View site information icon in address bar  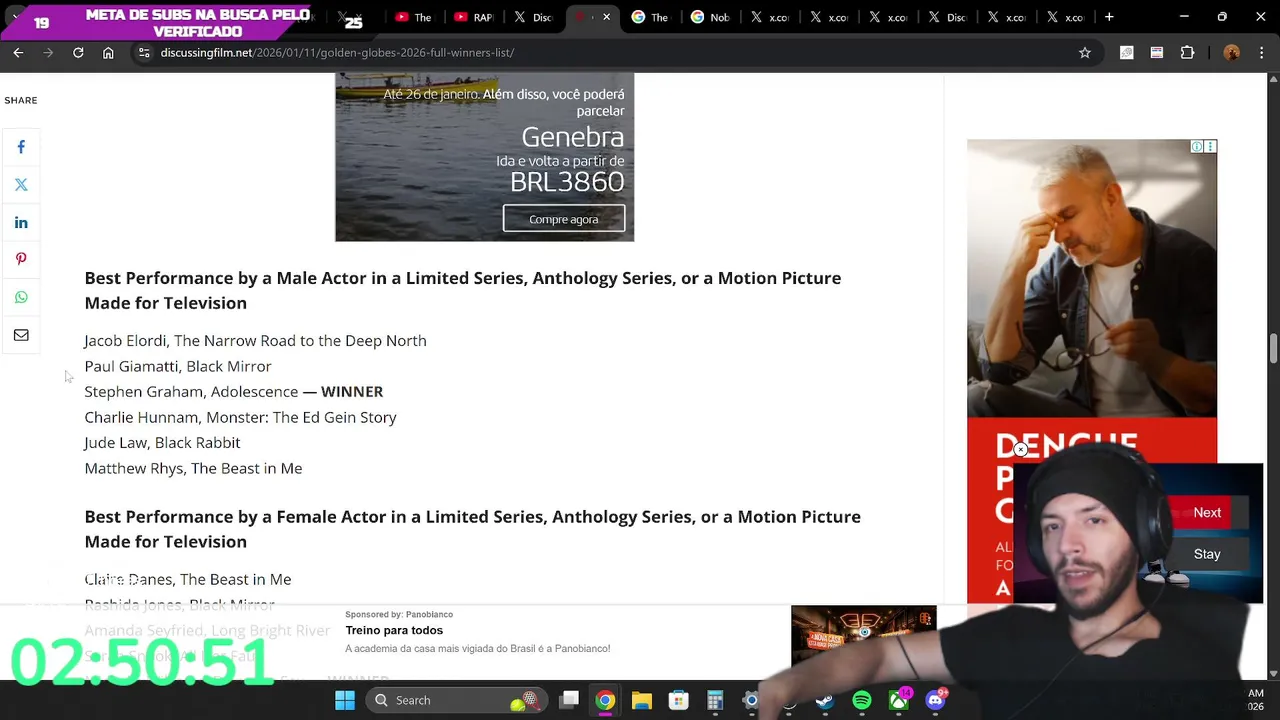click(x=144, y=52)
